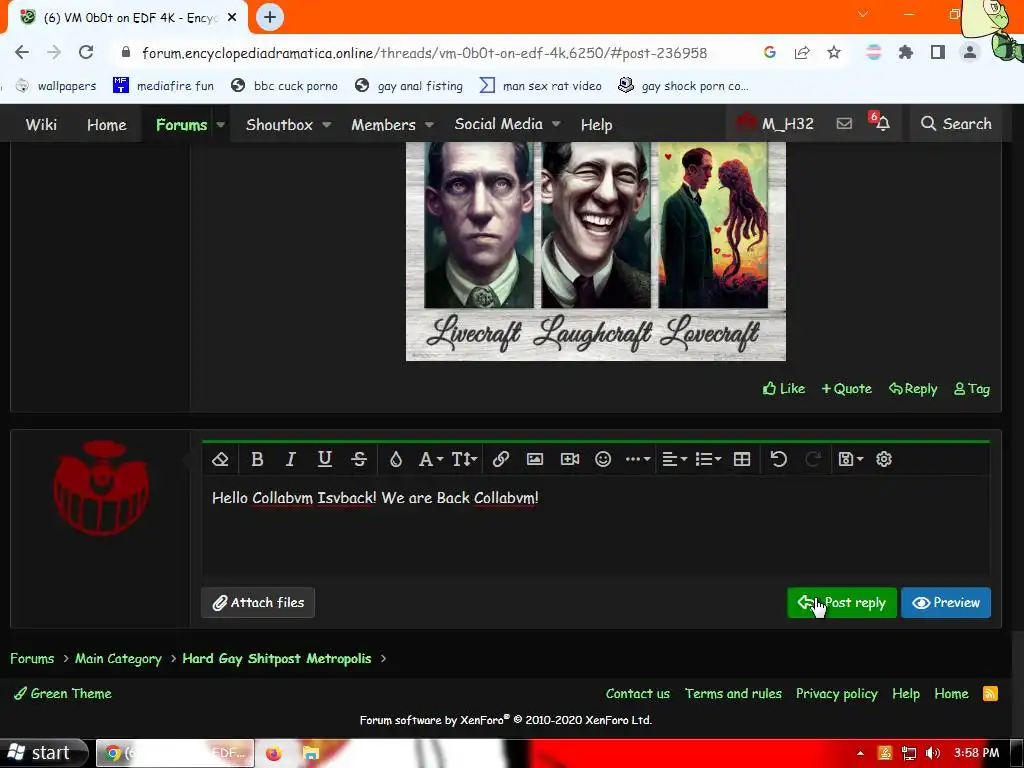
Task: Click the Windows start button
Action: (43, 753)
